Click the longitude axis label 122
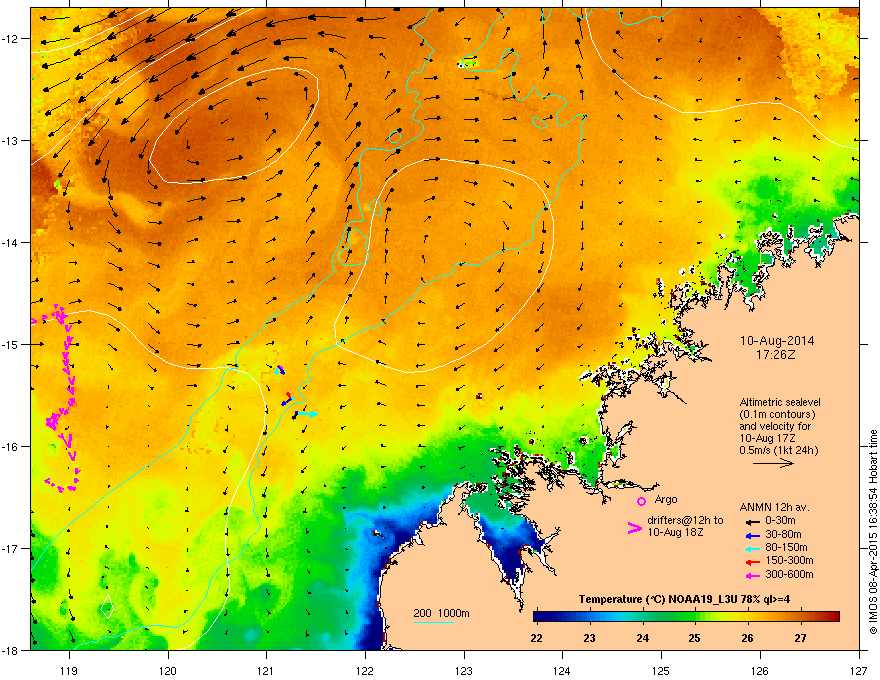This screenshot has width=880, height=680. (x=365, y=670)
